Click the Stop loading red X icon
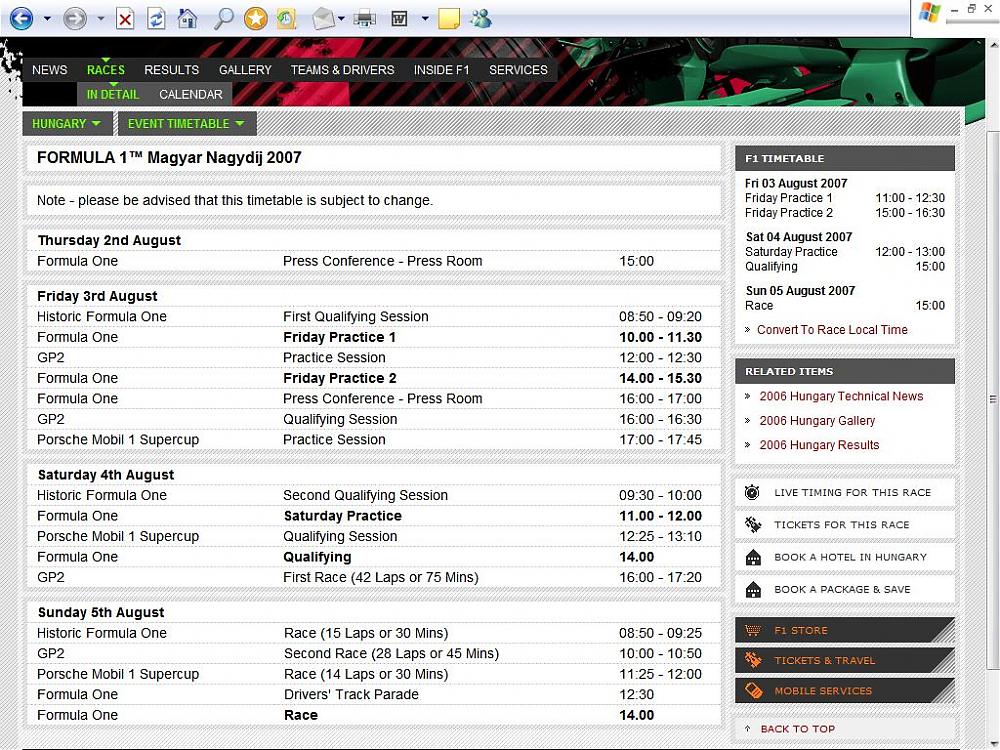Screen dimensions: 1000x750 click(125, 18)
